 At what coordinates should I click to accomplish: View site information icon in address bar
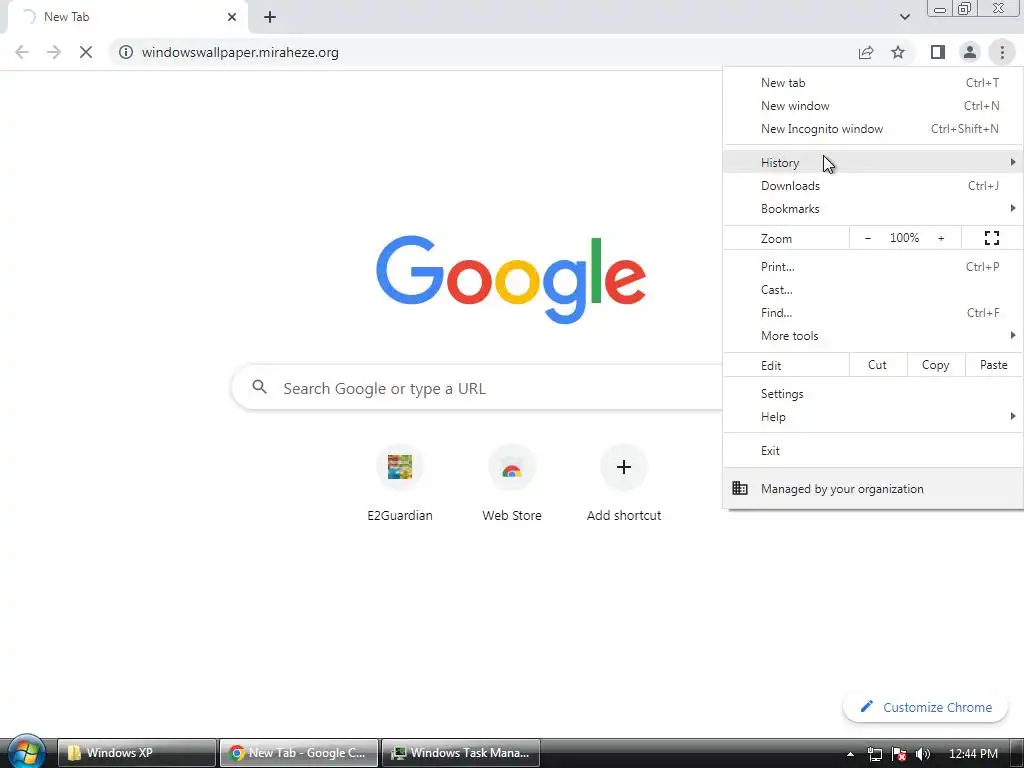tap(126, 52)
